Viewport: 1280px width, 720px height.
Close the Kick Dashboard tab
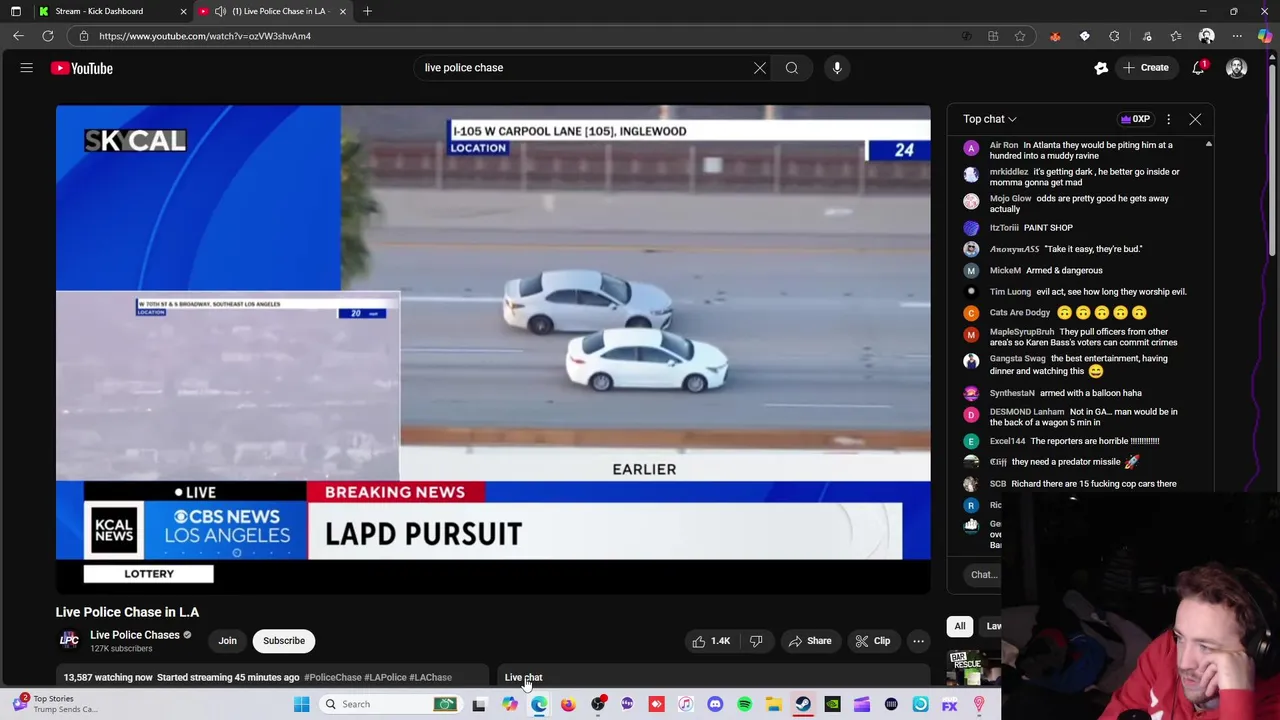[183, 11]
